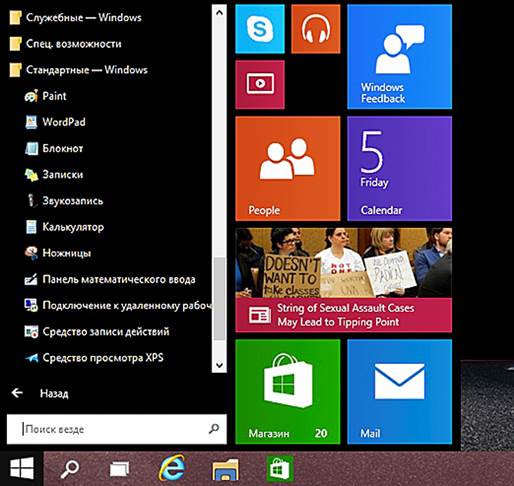Open the Video player tile
The width and height of the screenshot is (514, 486).
pyautogui.click(x=260, y=85)
